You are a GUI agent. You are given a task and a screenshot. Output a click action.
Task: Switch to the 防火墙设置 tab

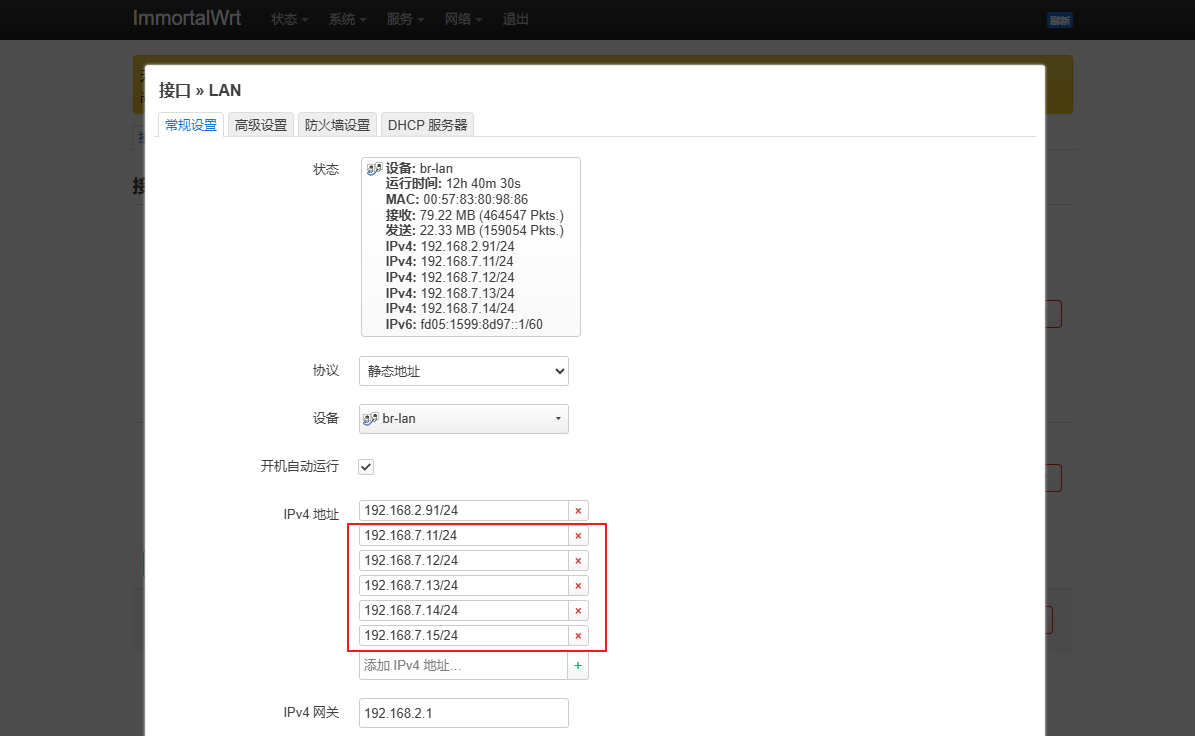pyautogui.click(x=337, y=125)
